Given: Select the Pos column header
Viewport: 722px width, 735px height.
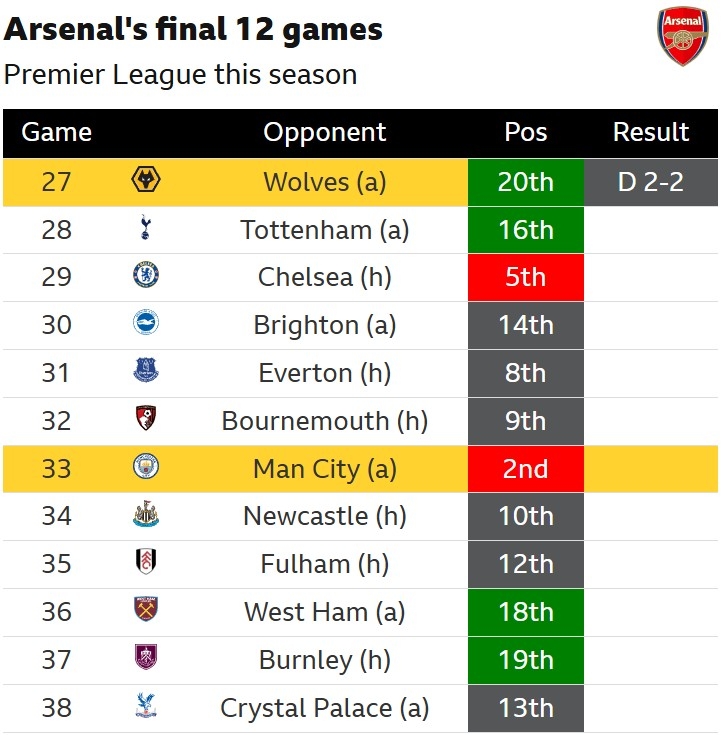Looking at the screenshot, I should [x=525, y=132].
